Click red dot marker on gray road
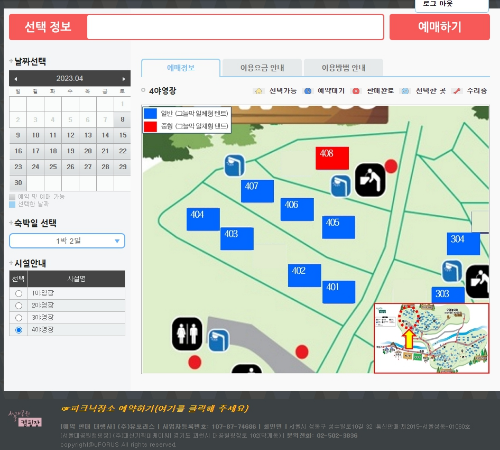The width and height of the screenshot is (500, 450). [x=302, y=352]
